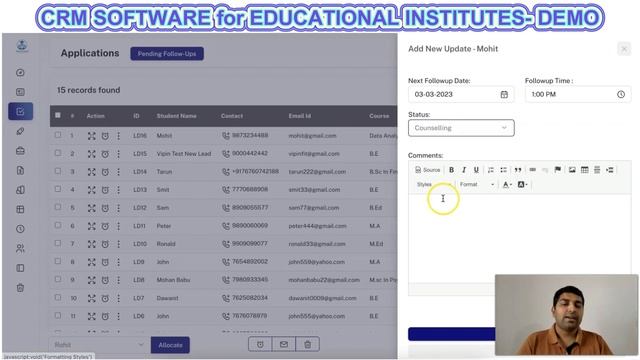The image size is (640, 360).
Task: Check the checkbox for Sam's row
Action: click(58, 207)
